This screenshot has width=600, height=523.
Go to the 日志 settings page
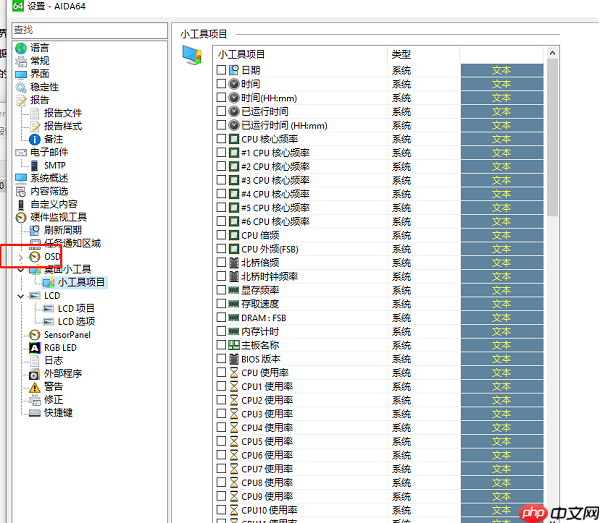[x=53, y=361]
